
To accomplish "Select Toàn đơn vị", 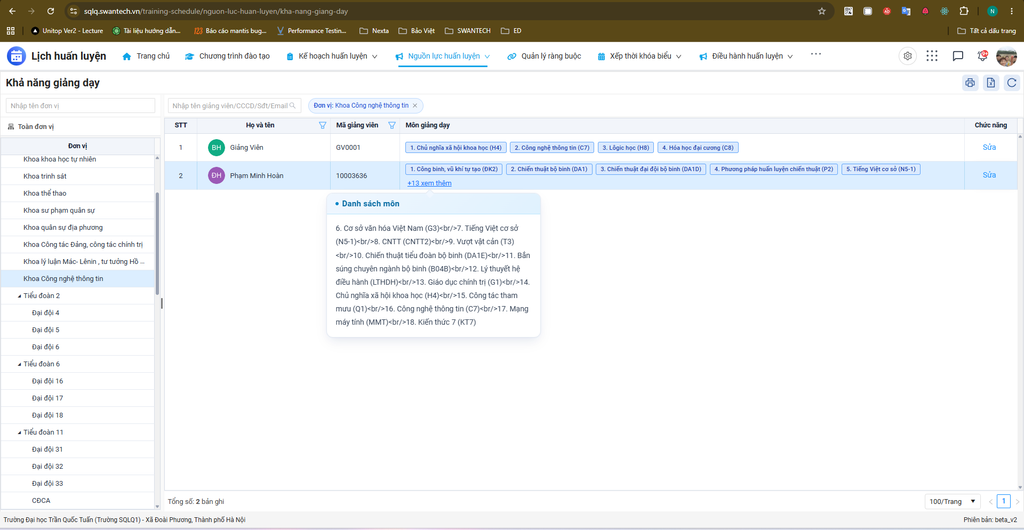I will pyautogui.click(x=37, y=126).
